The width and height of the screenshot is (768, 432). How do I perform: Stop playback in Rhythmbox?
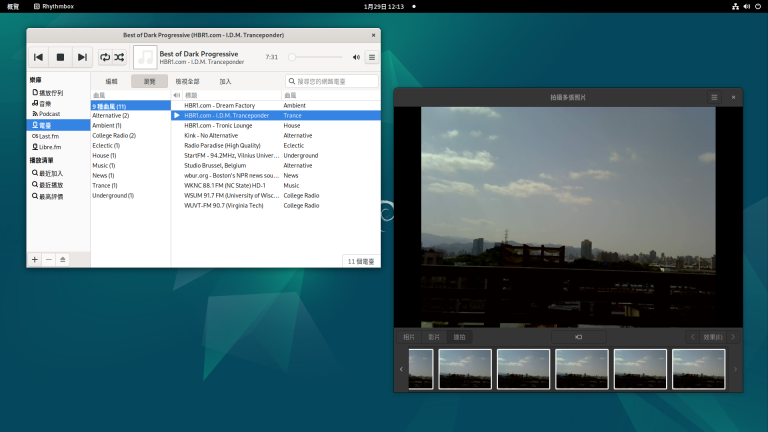(x=60, y=57)
